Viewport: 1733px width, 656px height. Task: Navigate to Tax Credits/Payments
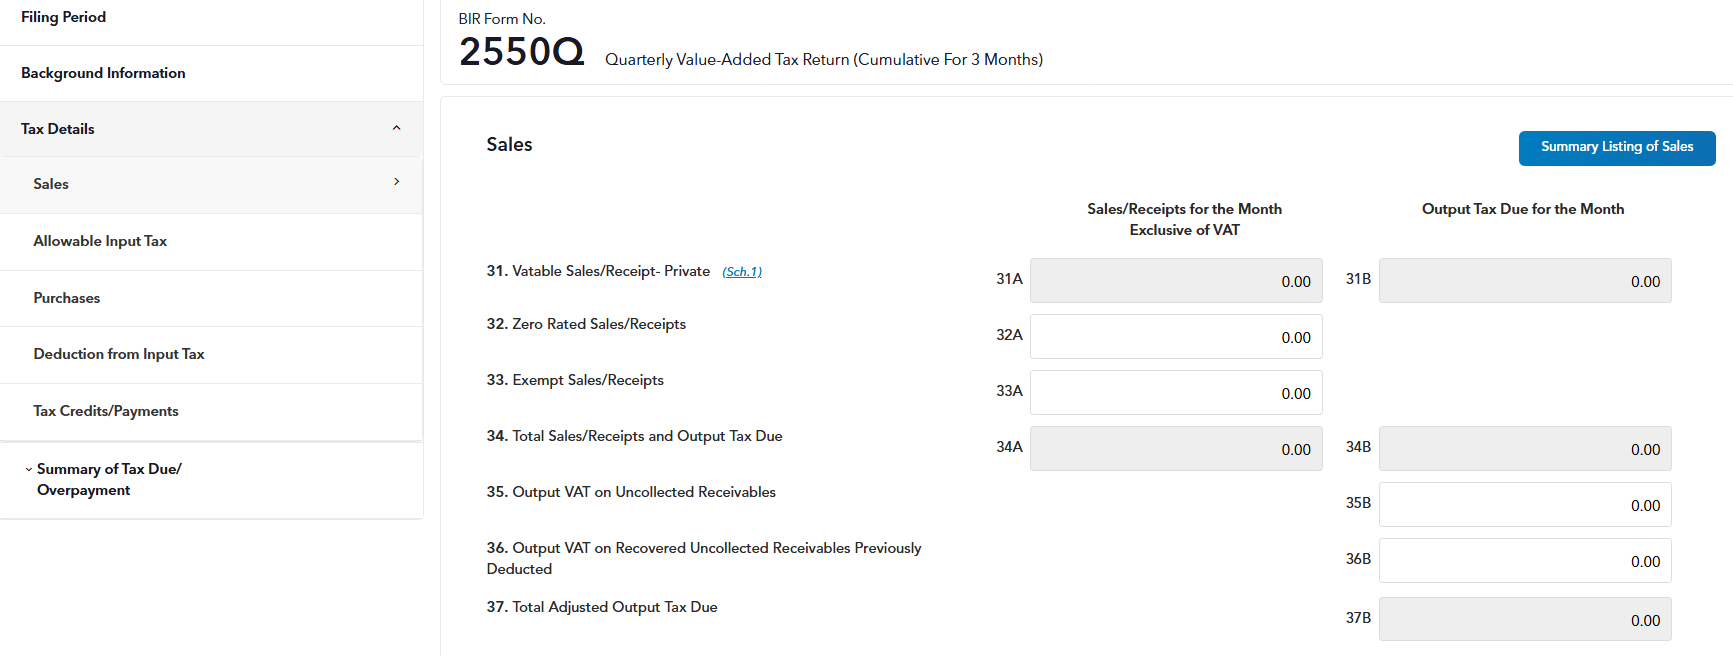pyautogui.click(x=106, y=411)
